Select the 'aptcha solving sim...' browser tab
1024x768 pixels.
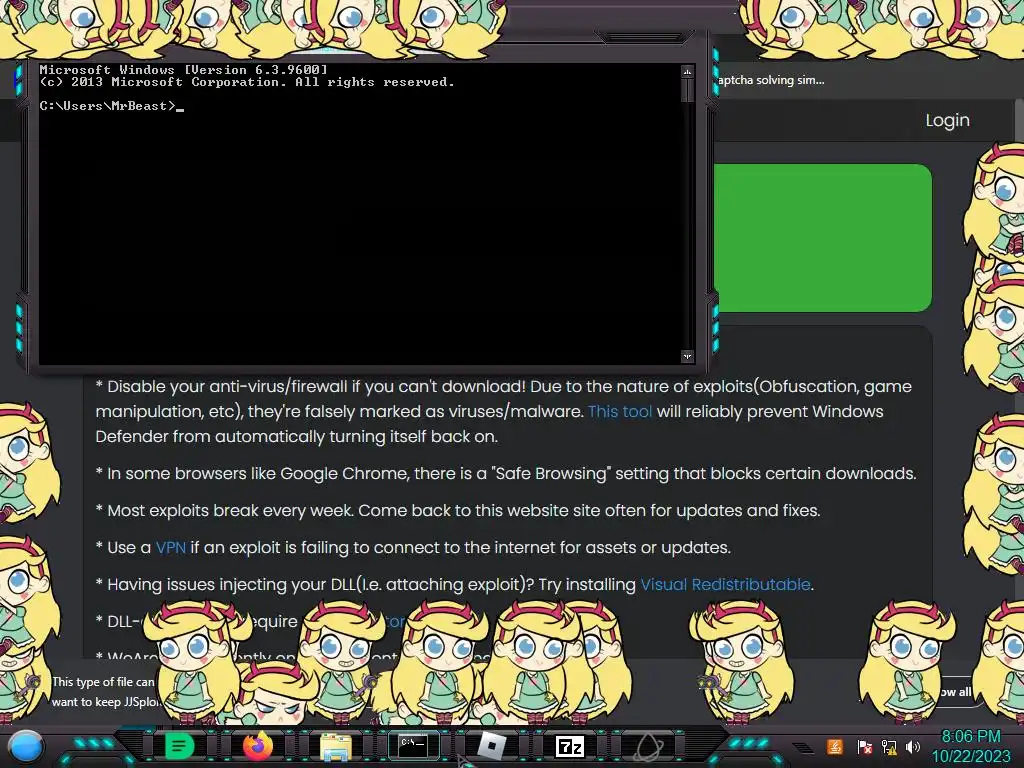[x=771, y=80]
